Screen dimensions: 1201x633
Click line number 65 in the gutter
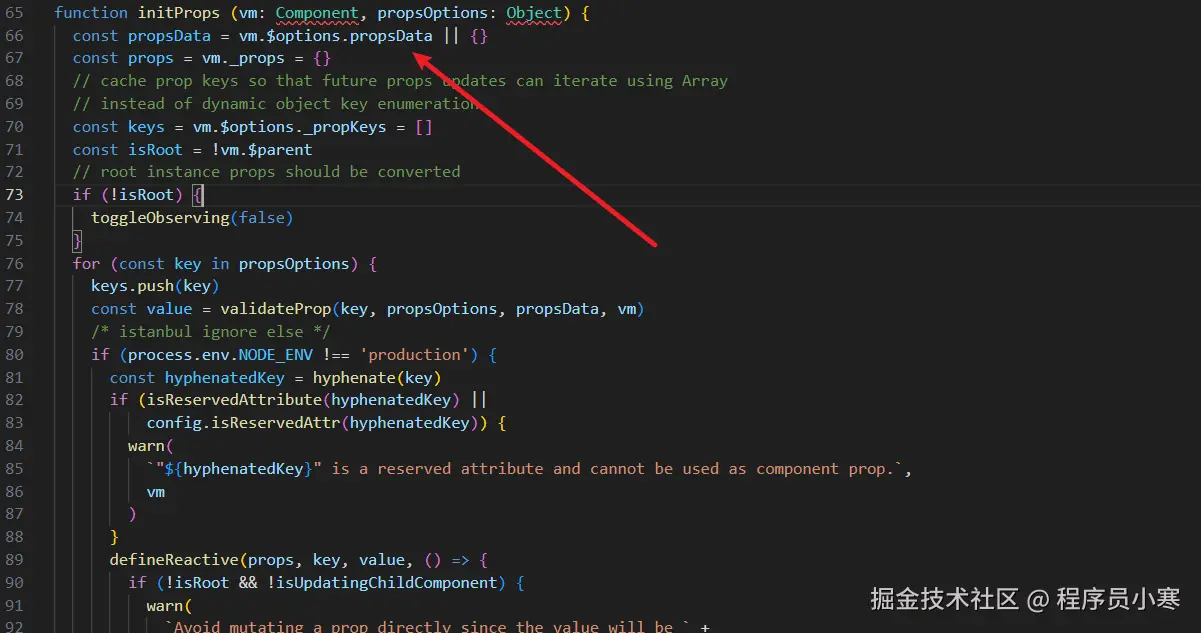pos(14,13)
